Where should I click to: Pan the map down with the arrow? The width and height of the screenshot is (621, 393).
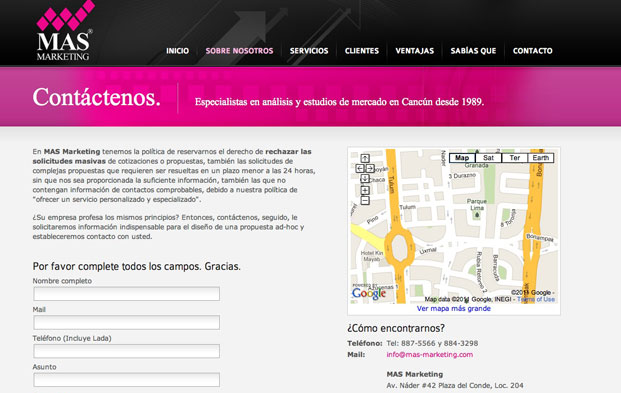point(365,179)
